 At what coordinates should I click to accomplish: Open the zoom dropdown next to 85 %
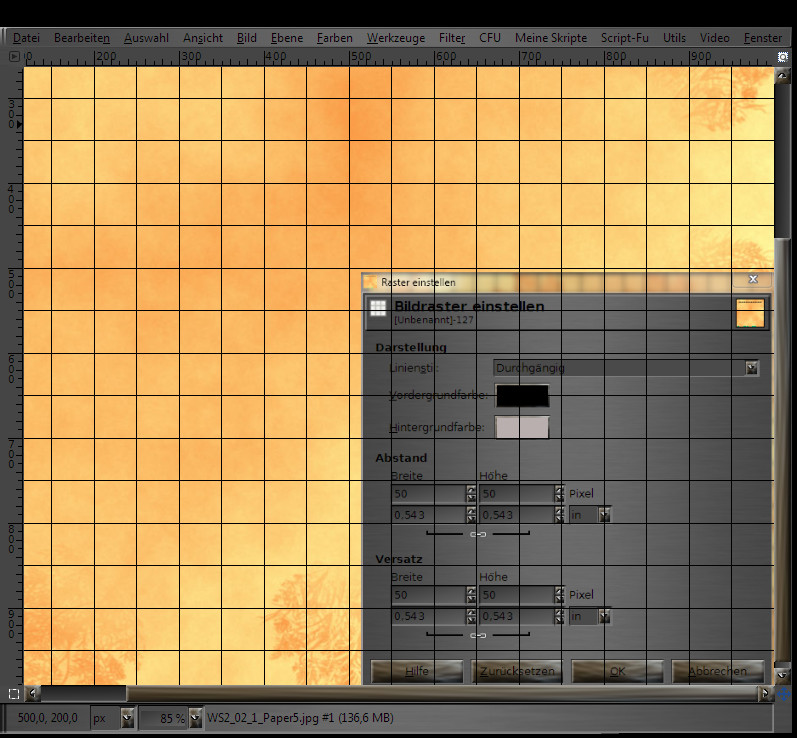click(195, 718)
